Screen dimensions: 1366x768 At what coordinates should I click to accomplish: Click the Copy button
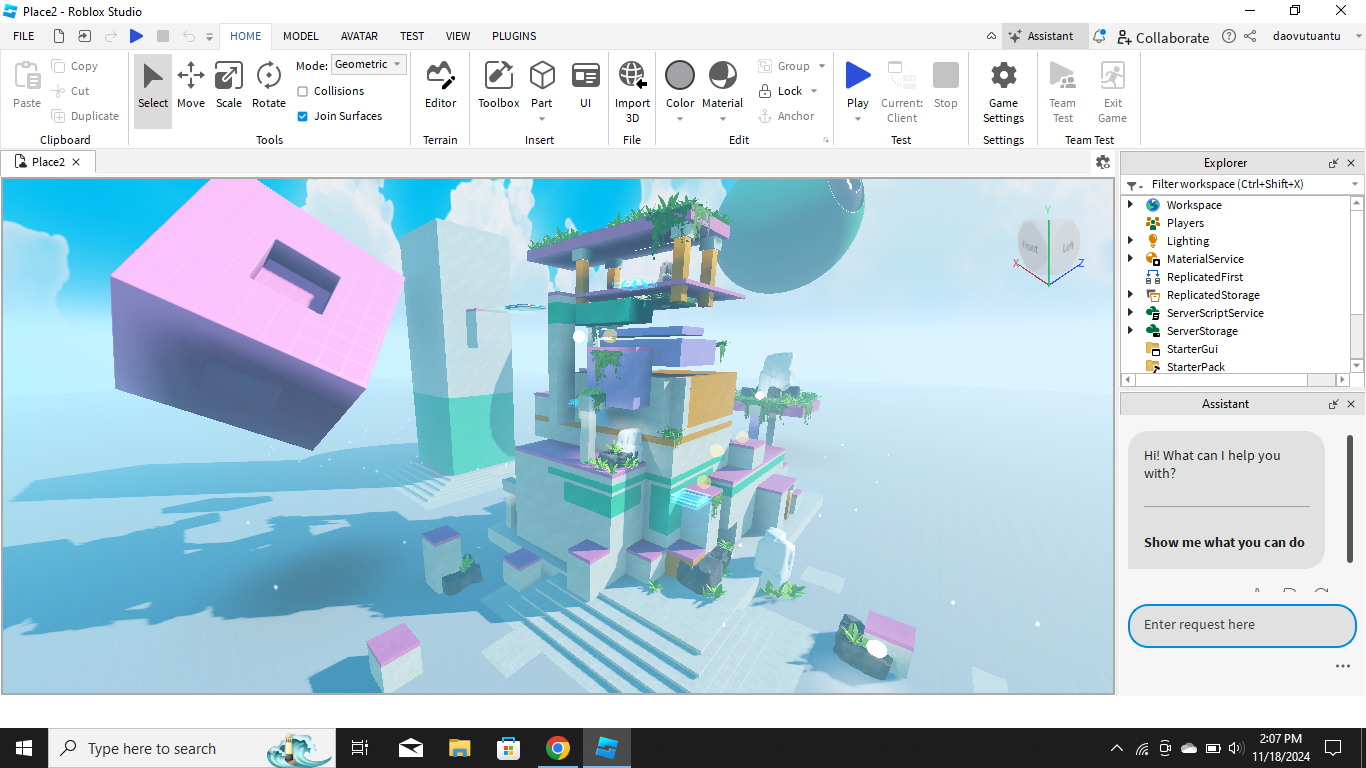74,66
